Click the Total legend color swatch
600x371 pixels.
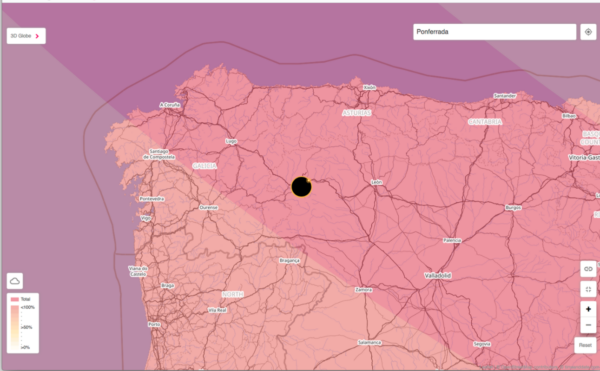click(15, 299)
